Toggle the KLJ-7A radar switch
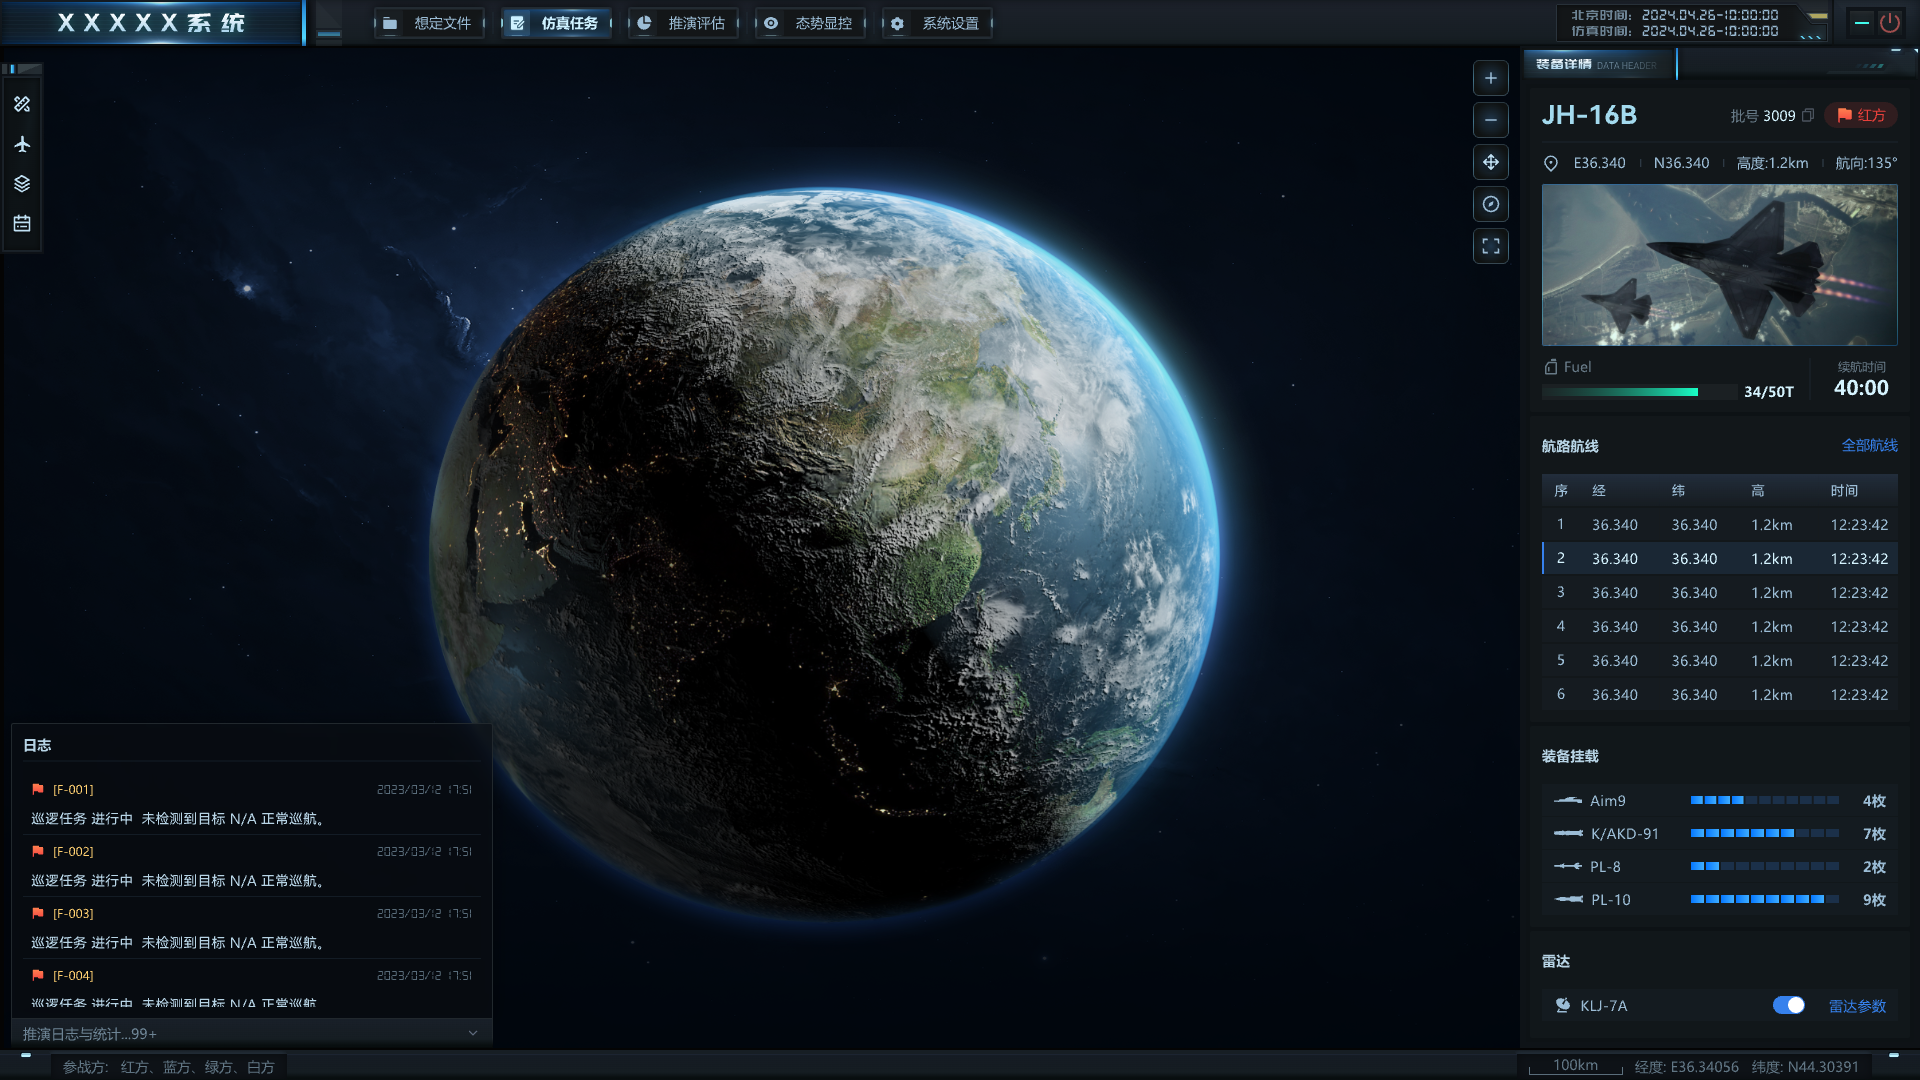The height and width of the screenshot is (1080, 1920). (x=1788, y=1005)
